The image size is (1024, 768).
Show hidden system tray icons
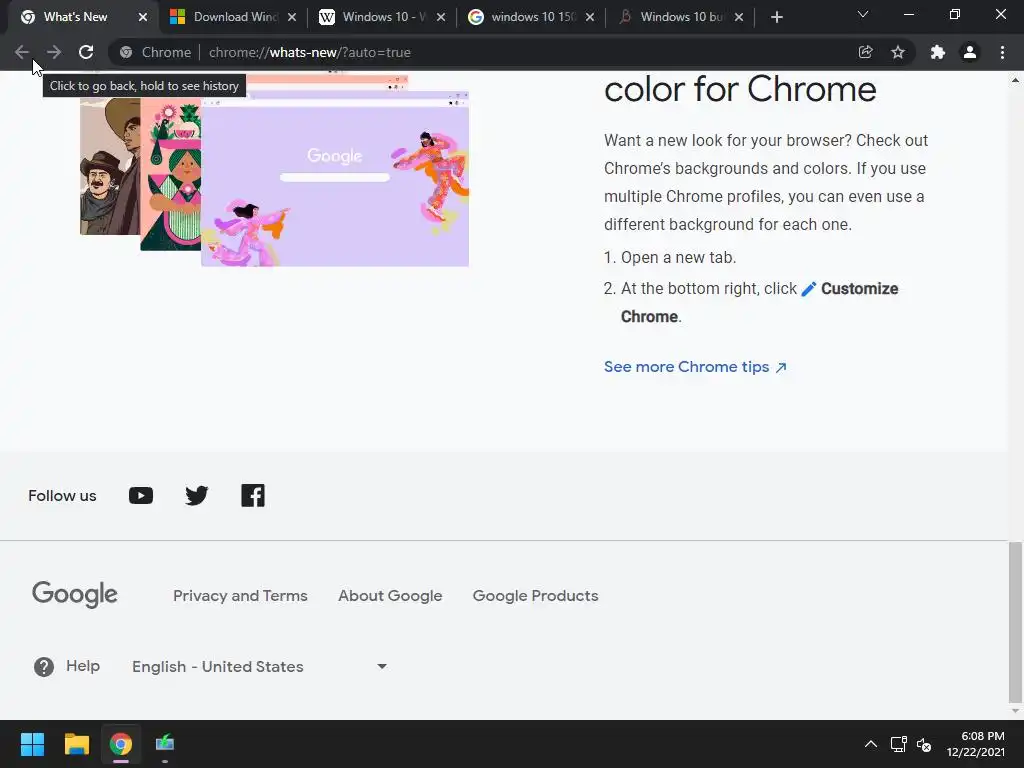[871, 744]
